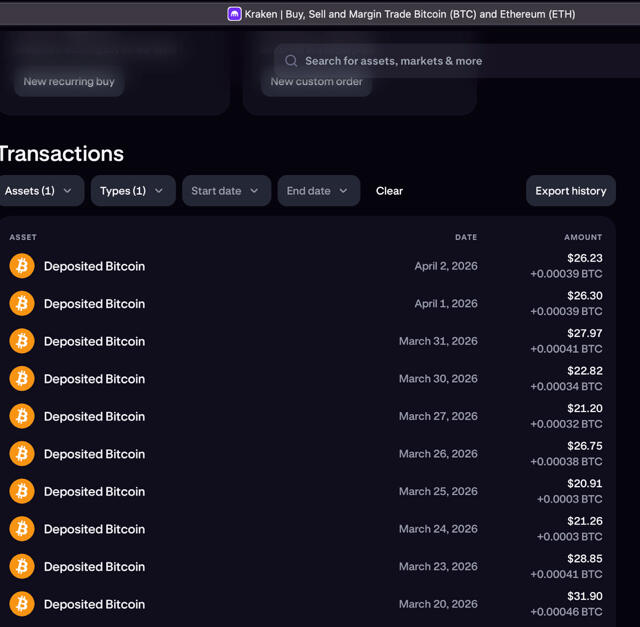
Task: Click the Bitcoin icon for March 20 deposit
Action: pyautogui.click(x=22, y=604)
